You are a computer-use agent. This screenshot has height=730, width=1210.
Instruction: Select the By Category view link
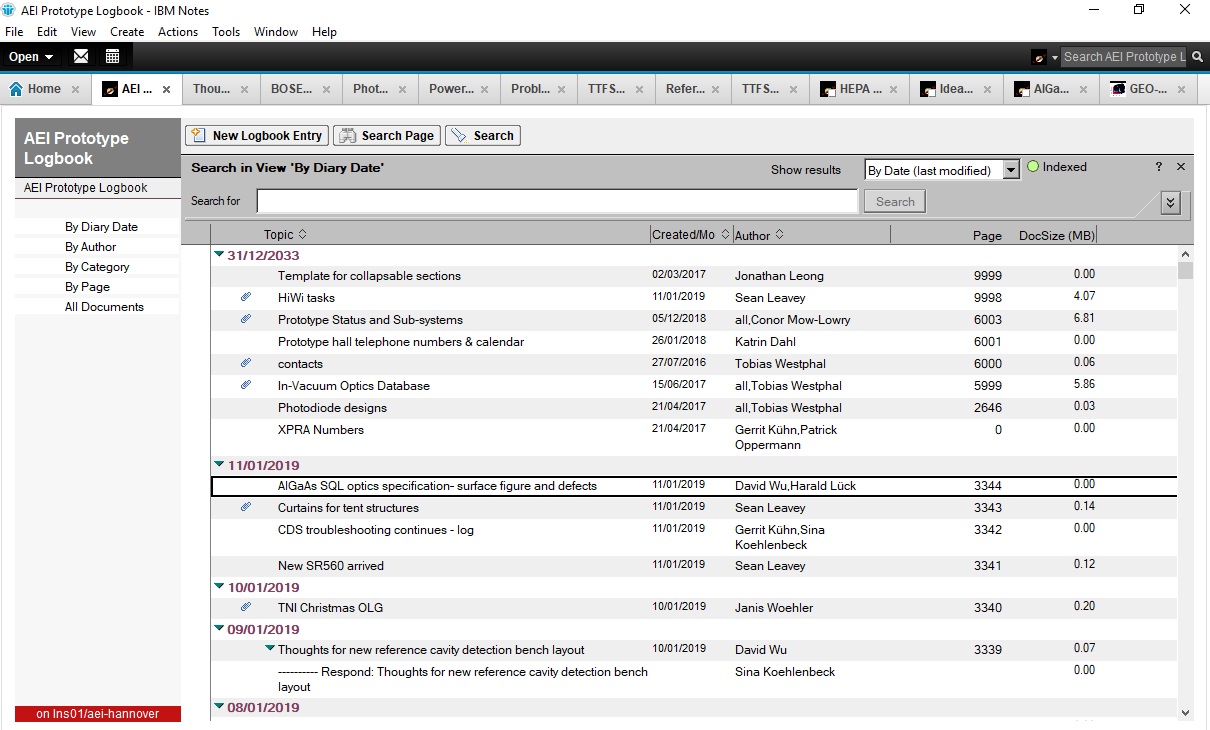coord(97,267)
